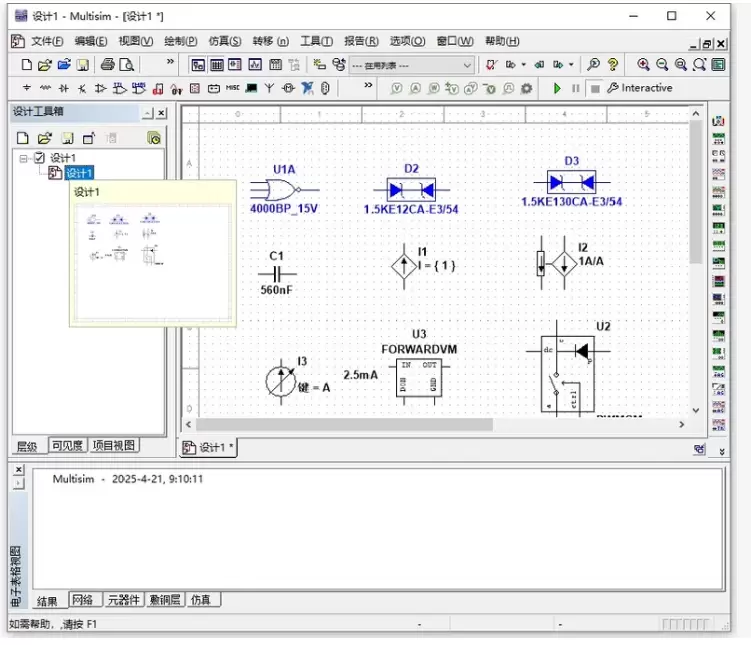
Task: Start the simulation with green play
Action: coord(557,88)
